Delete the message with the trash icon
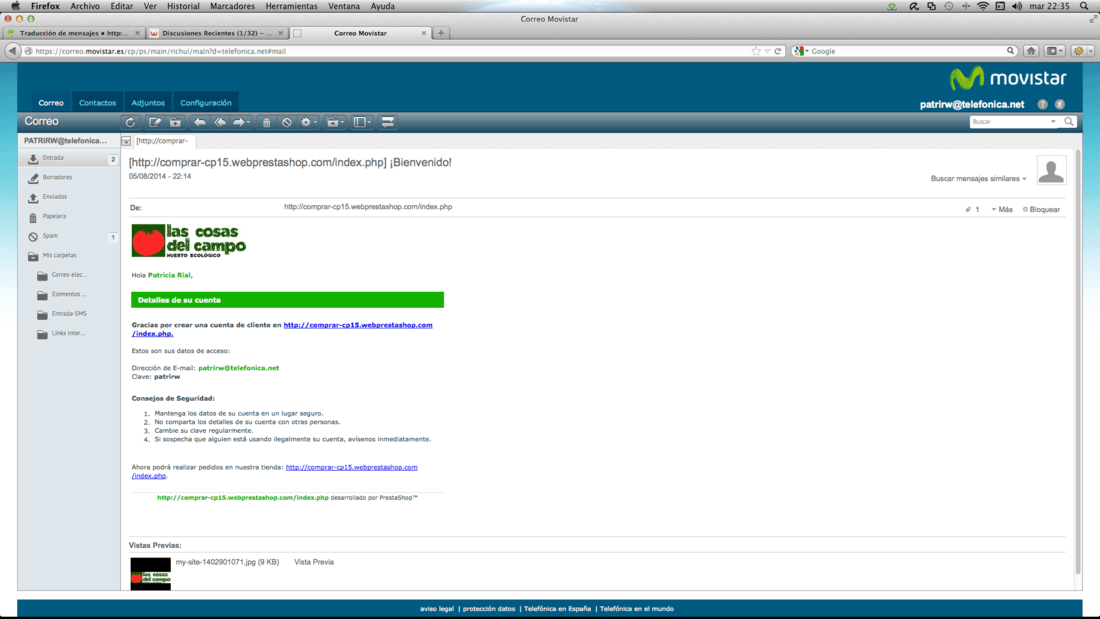 [266, 122]
